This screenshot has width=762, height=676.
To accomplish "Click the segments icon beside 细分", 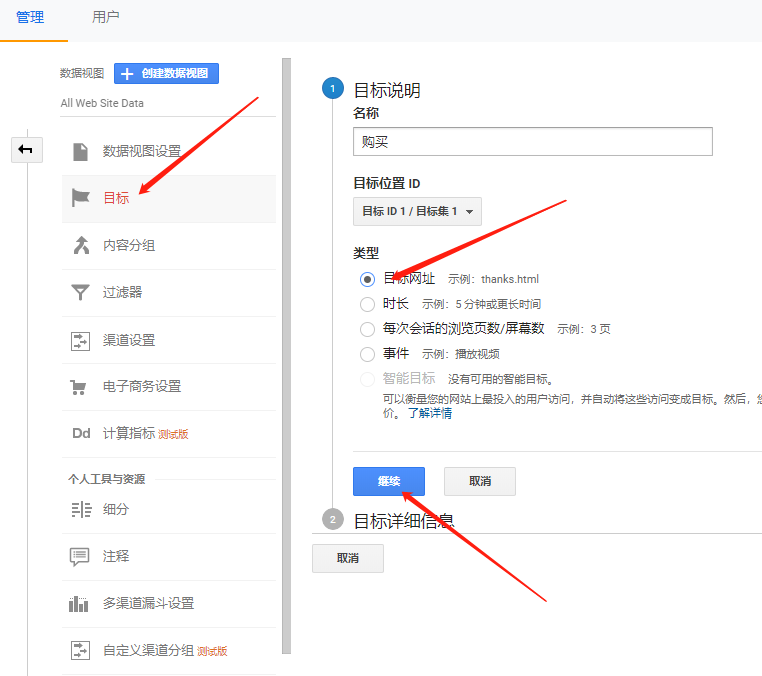I will (x=81, y=509).
